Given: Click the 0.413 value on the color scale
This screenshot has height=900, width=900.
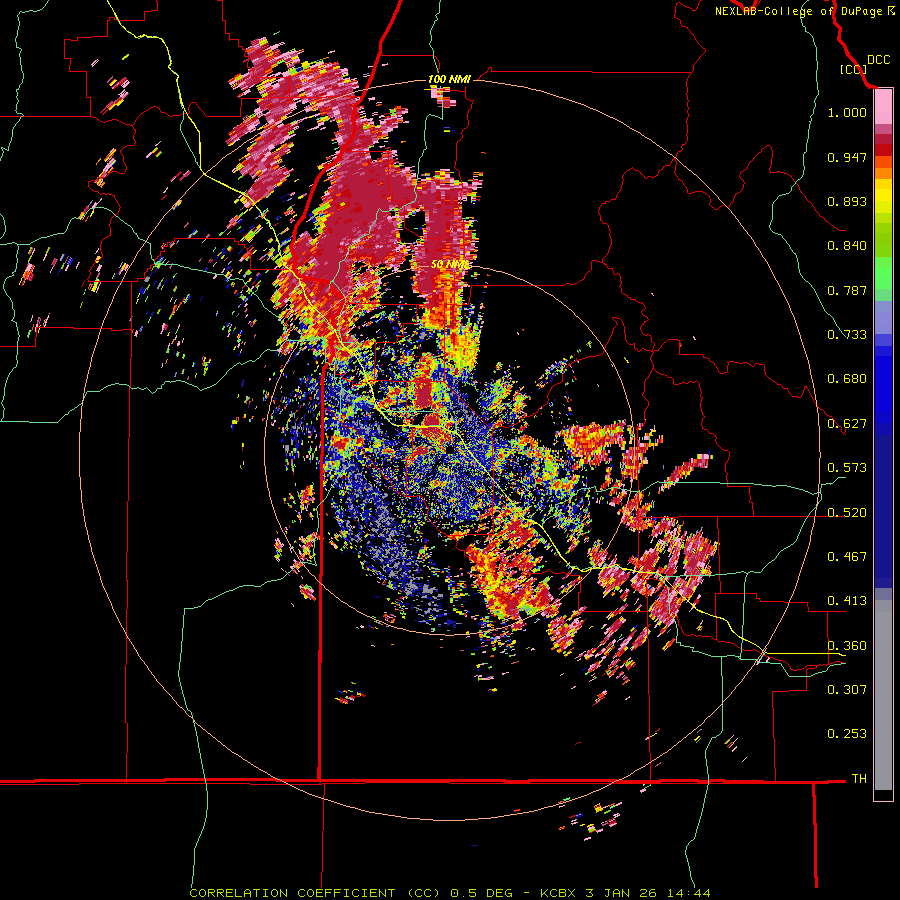Looking at the screenshot, I should (847, 601).
